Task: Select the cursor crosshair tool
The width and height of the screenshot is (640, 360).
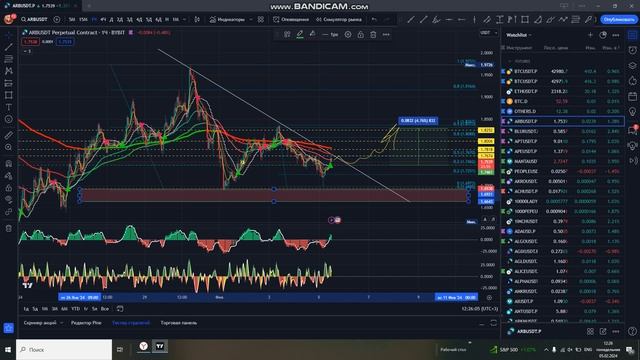Action: pos(9,36)
